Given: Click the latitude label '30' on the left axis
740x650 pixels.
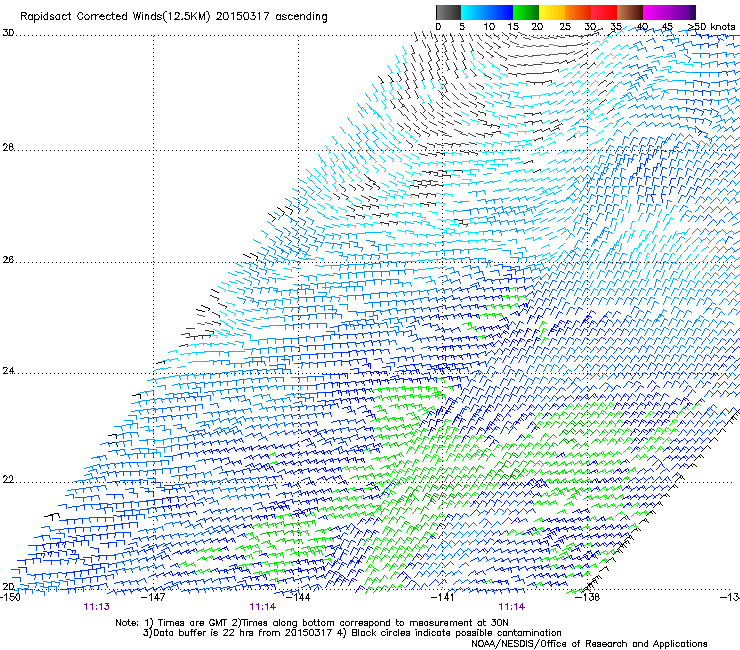Looking at the screenshot, I should click(x=8, y=33).
